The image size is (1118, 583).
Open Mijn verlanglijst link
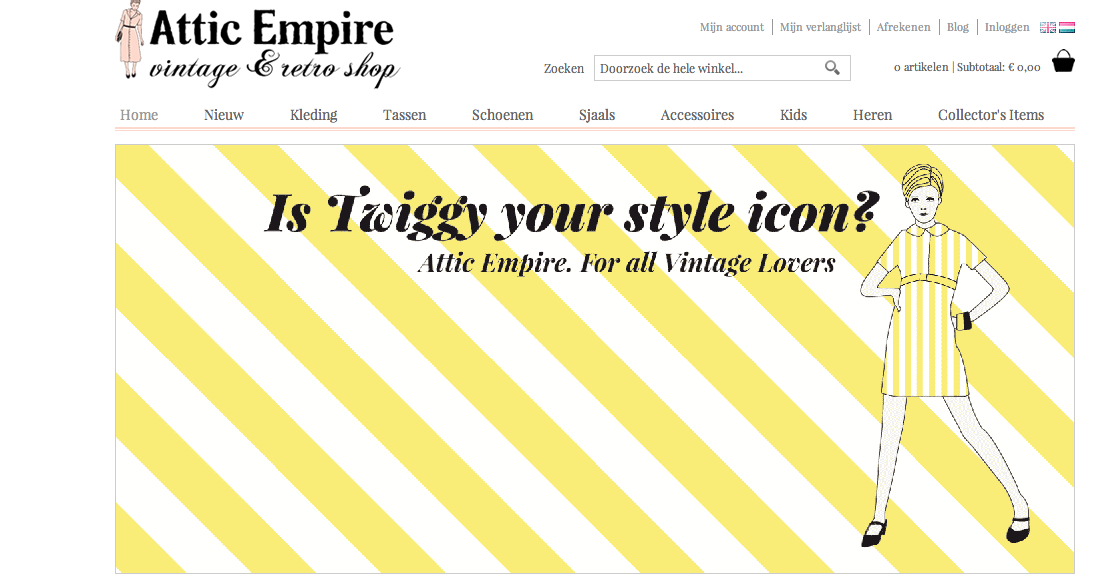pos(820,27)
